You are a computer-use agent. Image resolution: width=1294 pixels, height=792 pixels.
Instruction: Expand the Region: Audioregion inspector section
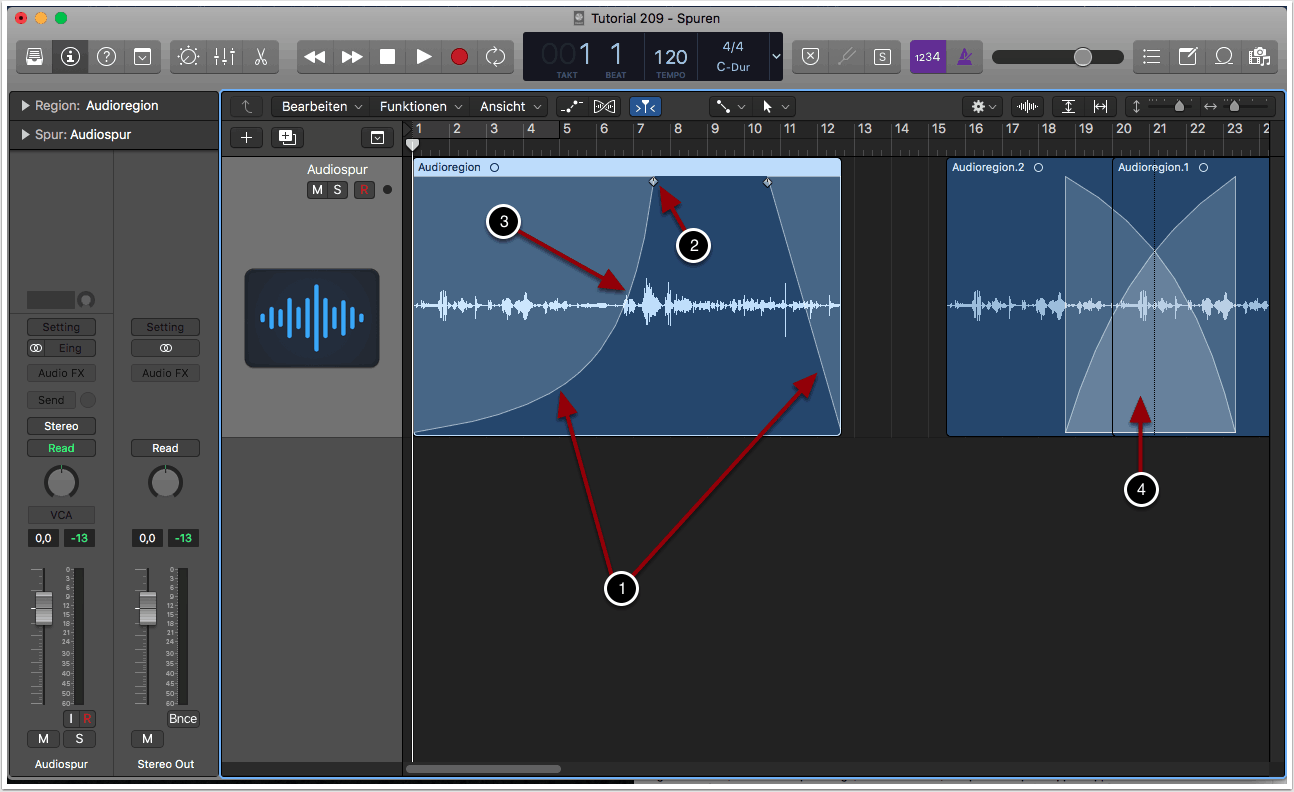coord(25,106)
